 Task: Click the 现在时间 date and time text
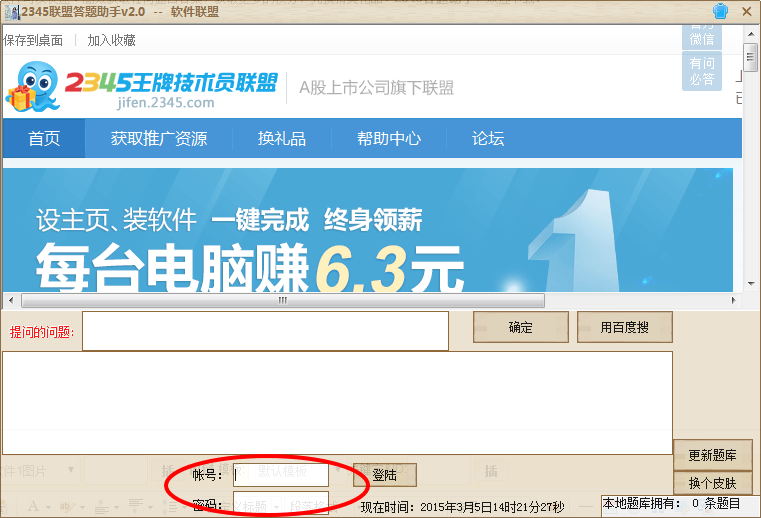462,507
